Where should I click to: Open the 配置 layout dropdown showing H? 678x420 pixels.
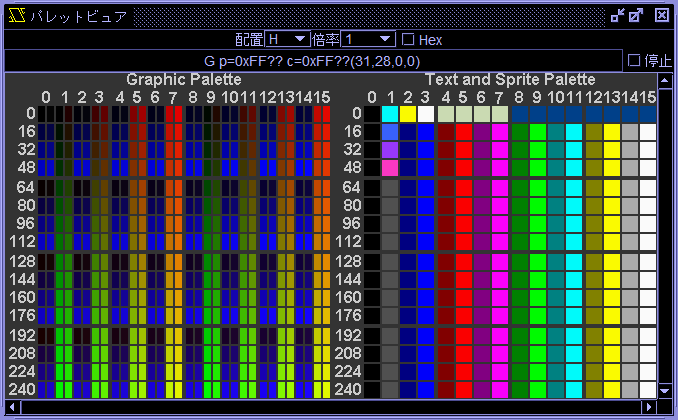pyautogui.click(x=287, y=40)
